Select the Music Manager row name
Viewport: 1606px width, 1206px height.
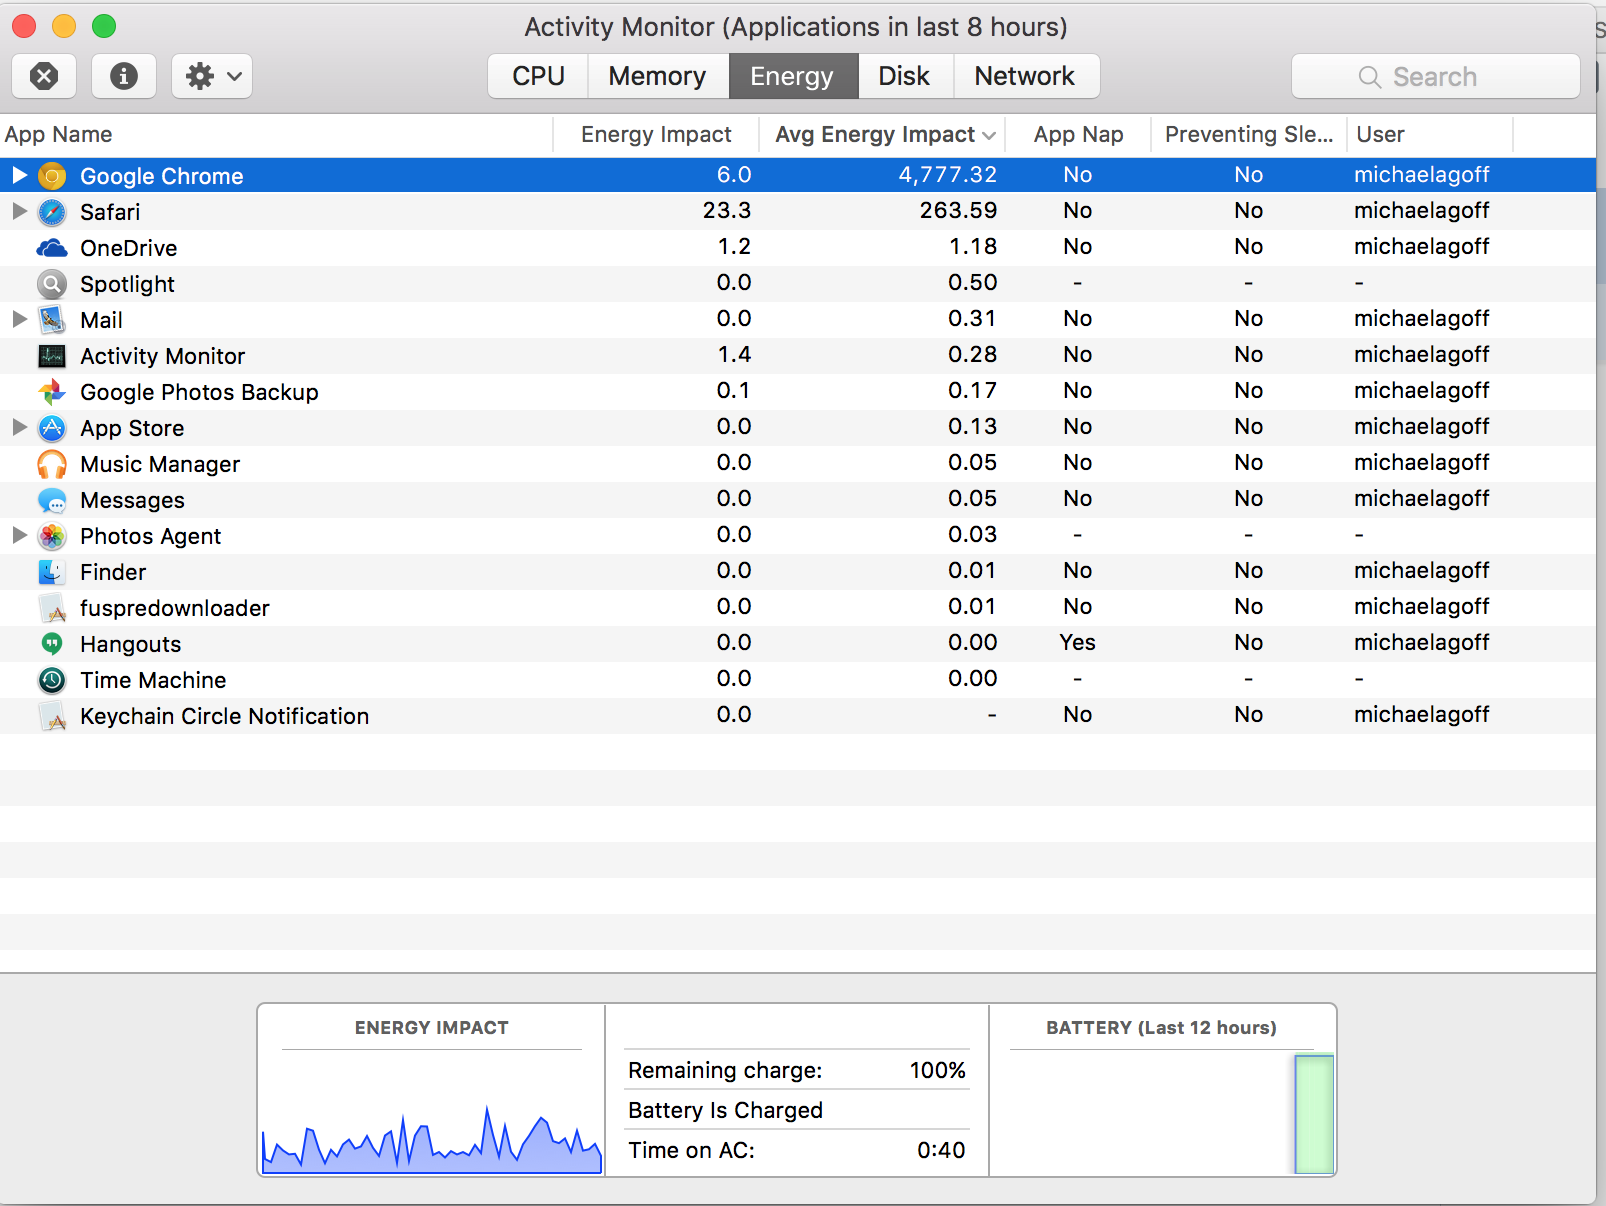160,464
